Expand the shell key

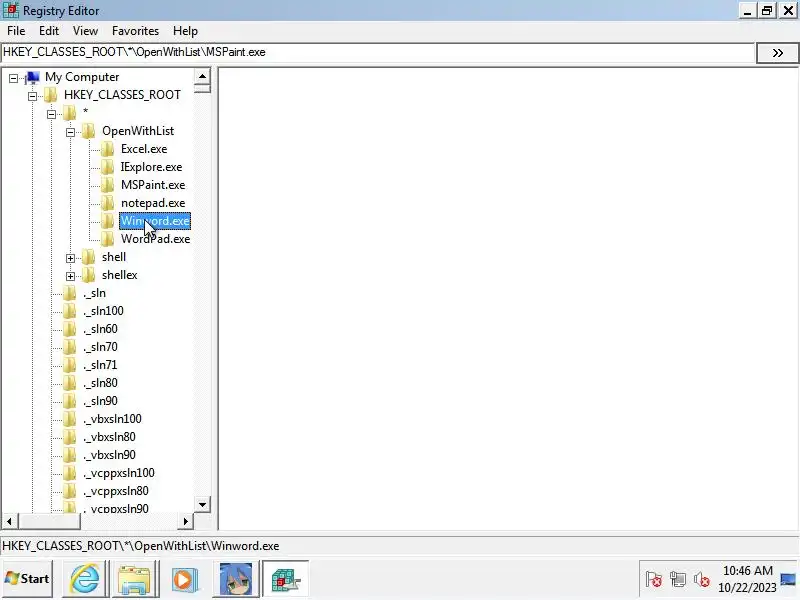pos(70,258)
